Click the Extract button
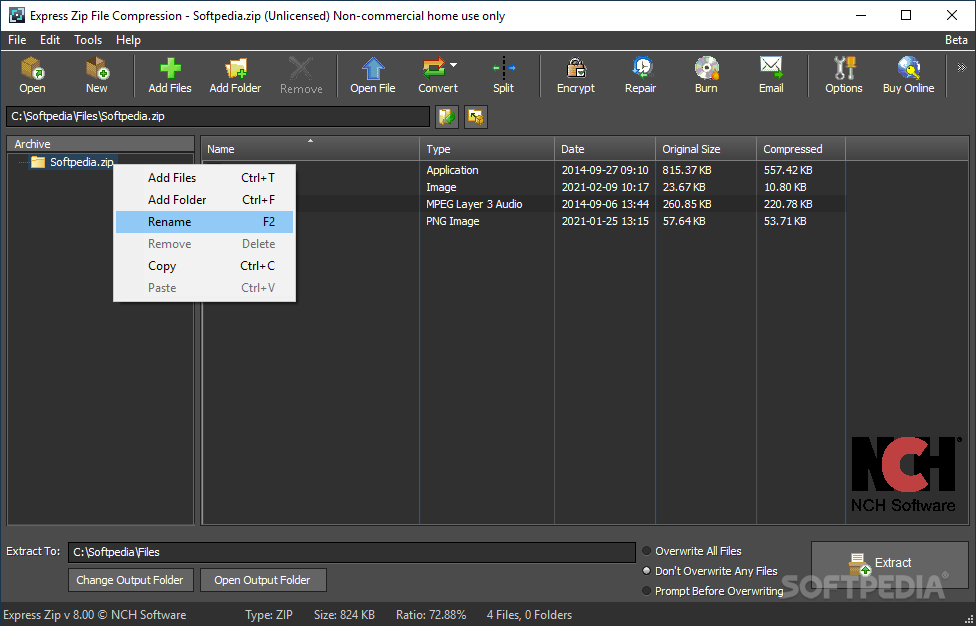976x626 pixels. pos(889,563)
